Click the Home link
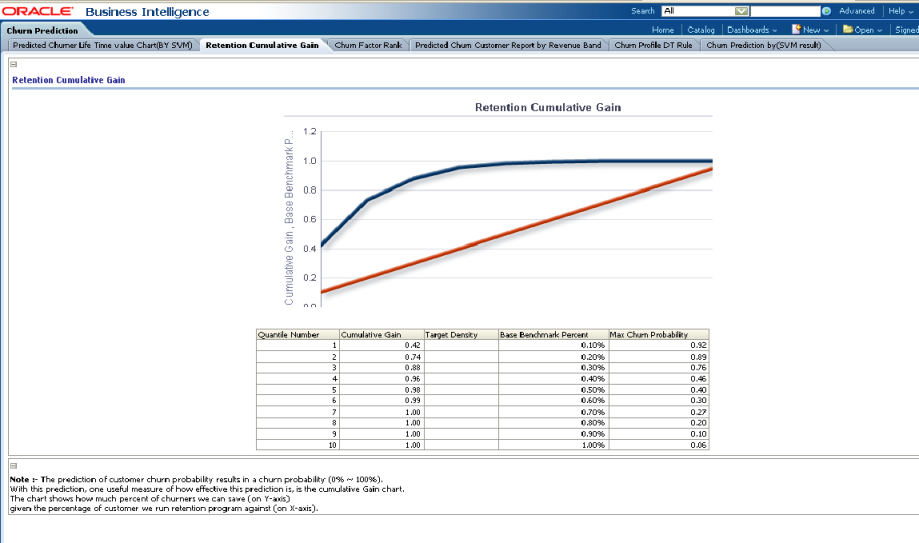The image size is (919, 543). [662, 30]
